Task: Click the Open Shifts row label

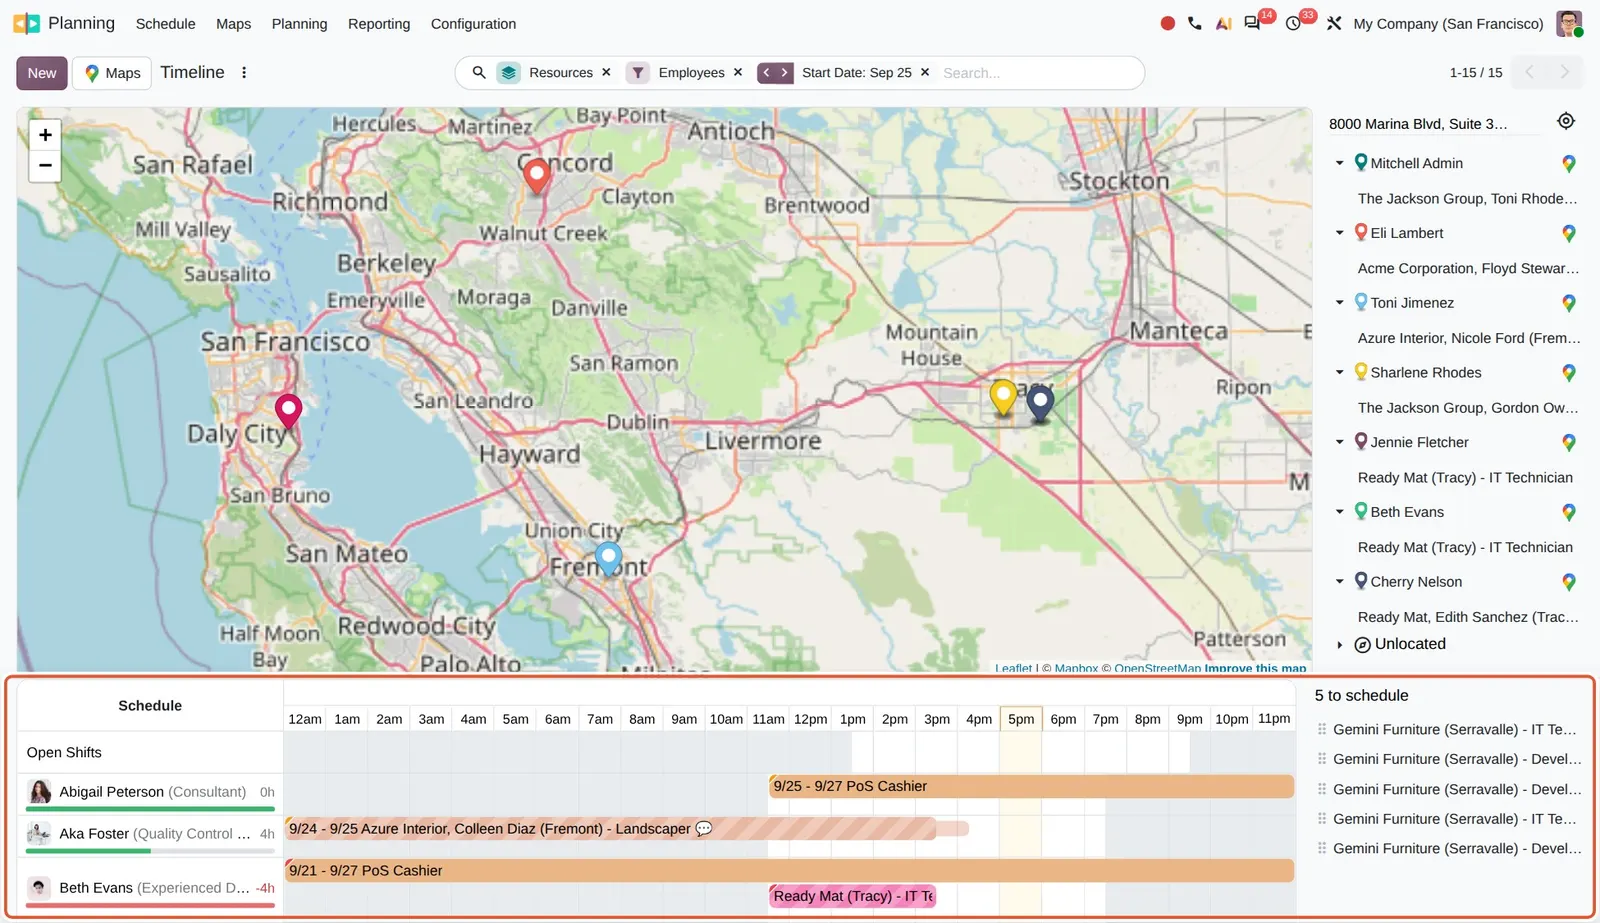Action: (x=64, y=752)
